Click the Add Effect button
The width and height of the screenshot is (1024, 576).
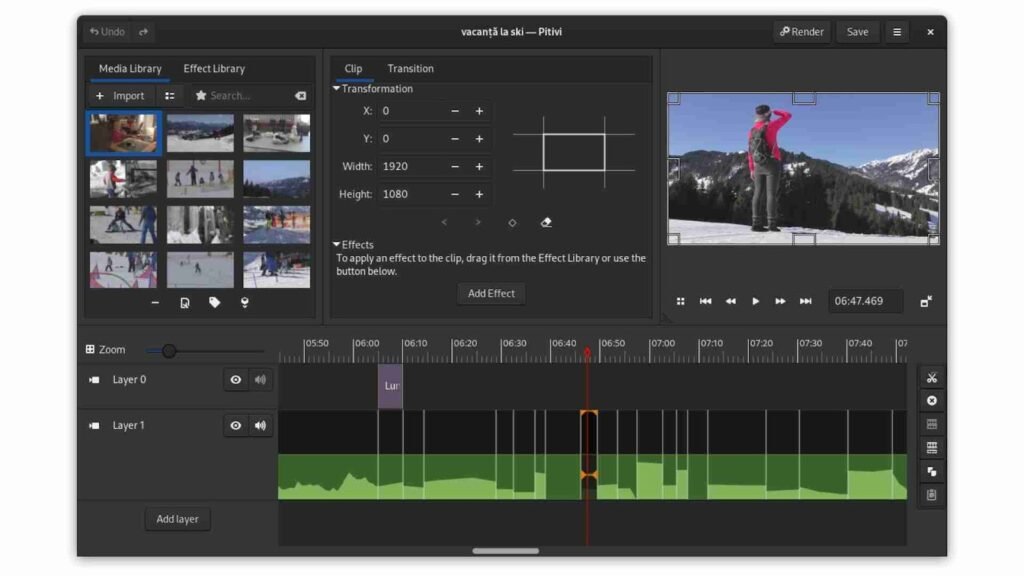(x=491, y=294)
